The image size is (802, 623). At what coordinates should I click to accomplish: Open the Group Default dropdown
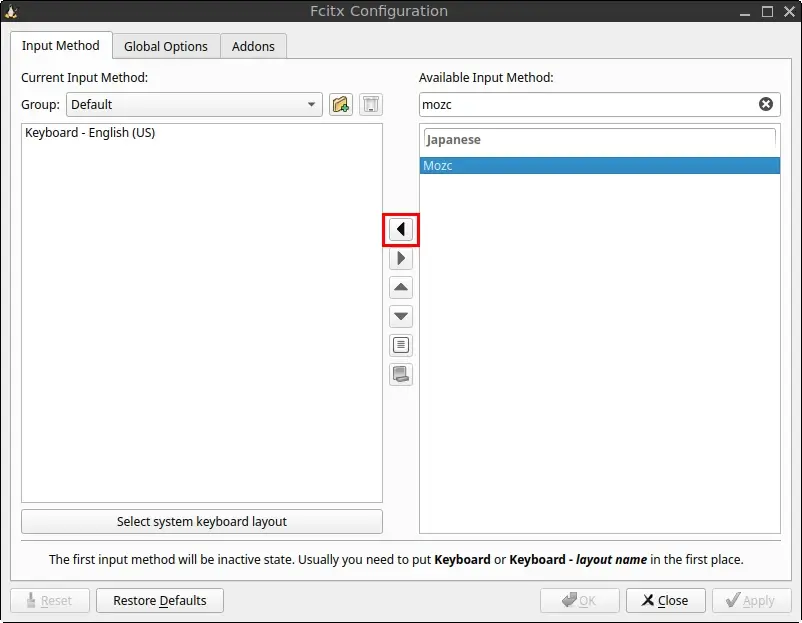coord(194,105)
